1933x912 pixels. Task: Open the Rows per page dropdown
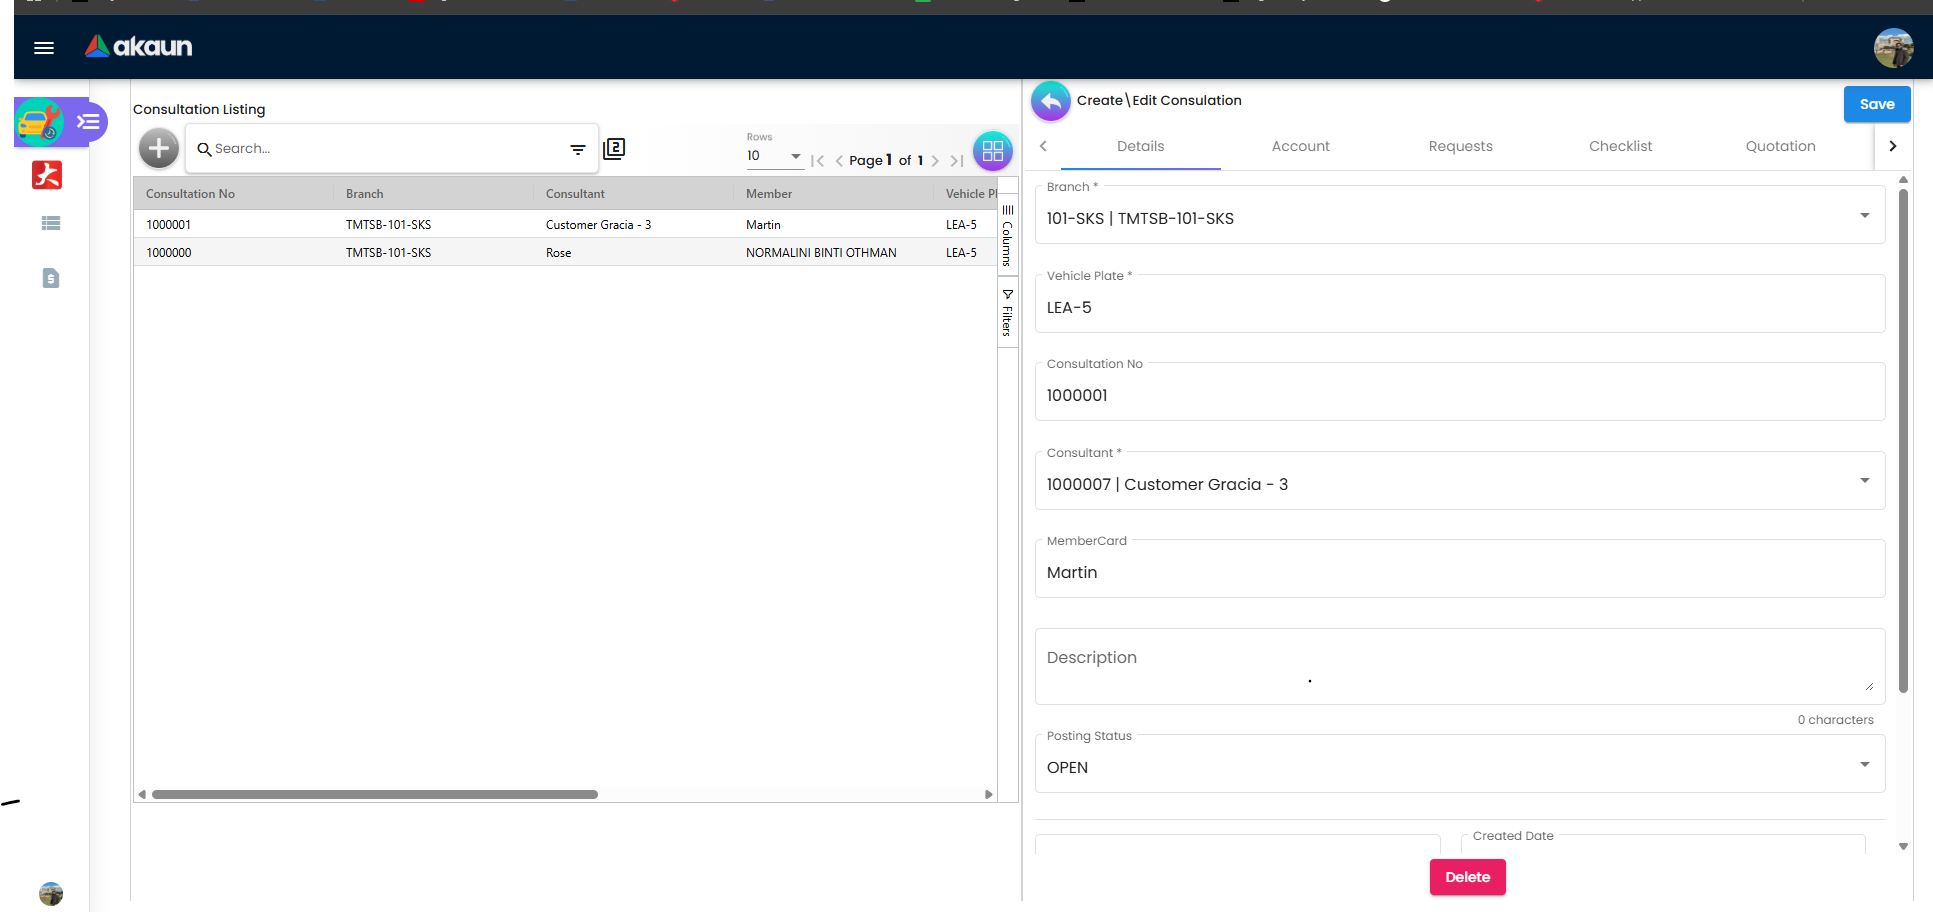pos(775,156)
